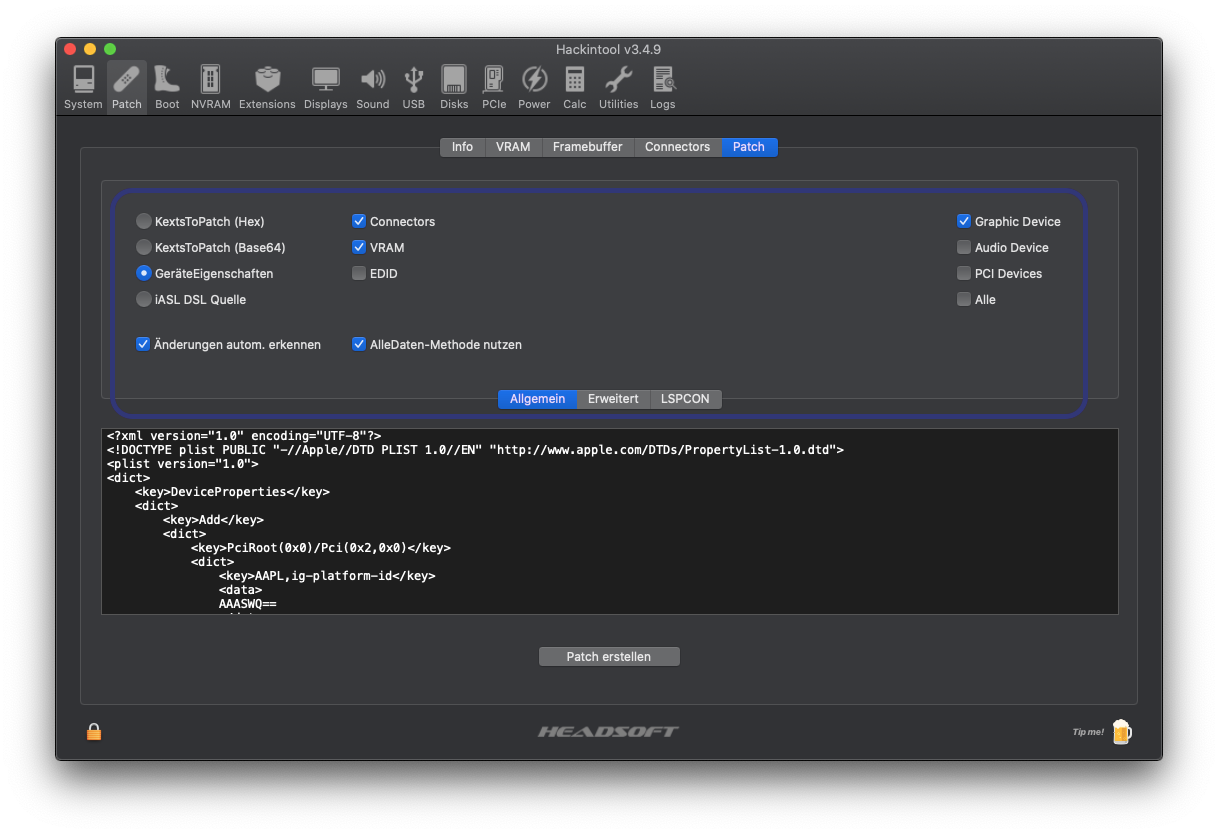Screen dimensions: 1218x834
Task: Toggle Änderungen autom. erkennen checkbox
Action: (x=143, y=344)
